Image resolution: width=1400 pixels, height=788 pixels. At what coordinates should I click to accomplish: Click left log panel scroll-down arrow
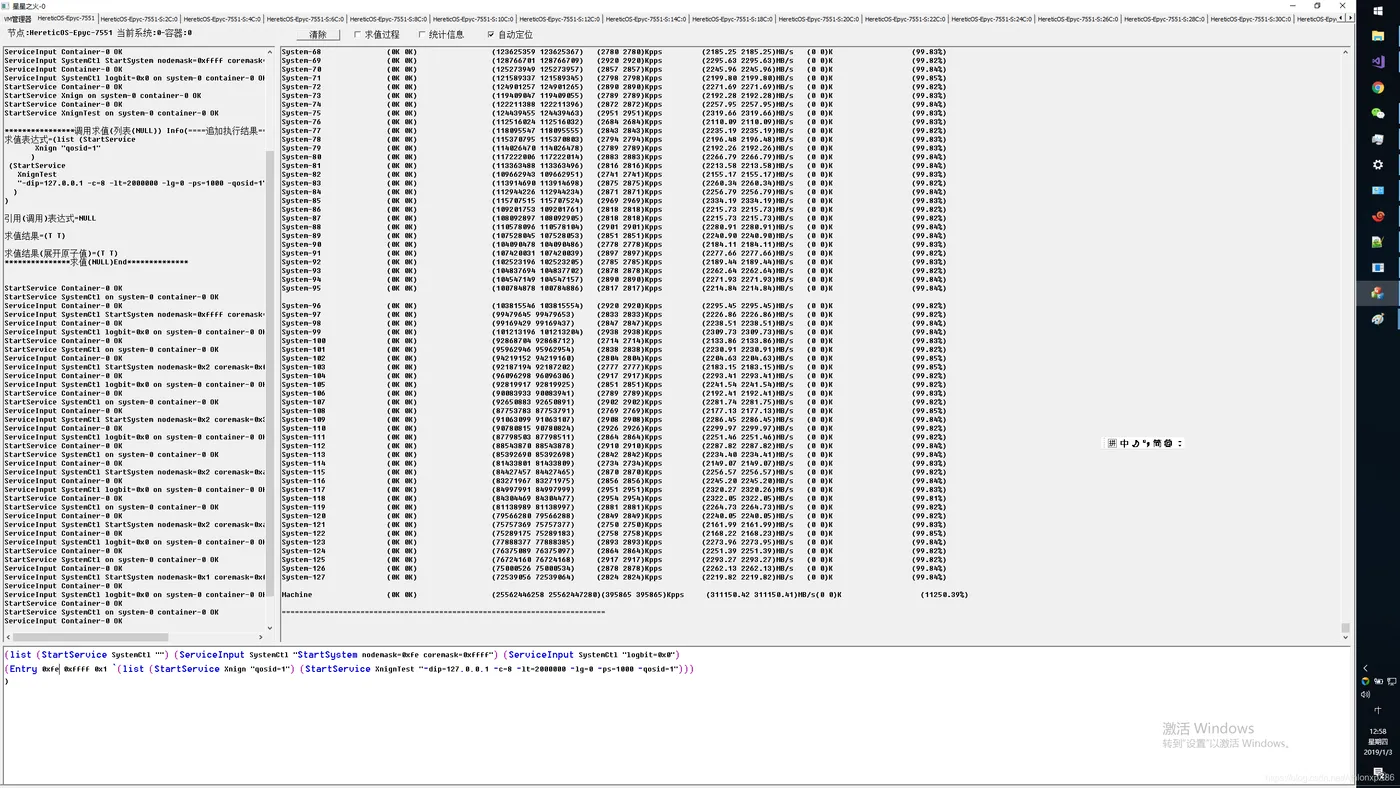(x=270, y=629)
